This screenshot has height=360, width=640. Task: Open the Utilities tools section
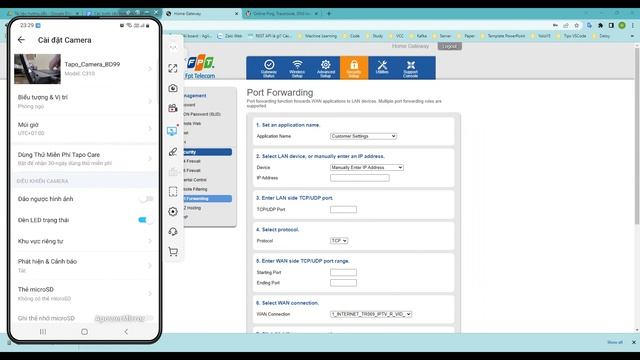point(382,68)
